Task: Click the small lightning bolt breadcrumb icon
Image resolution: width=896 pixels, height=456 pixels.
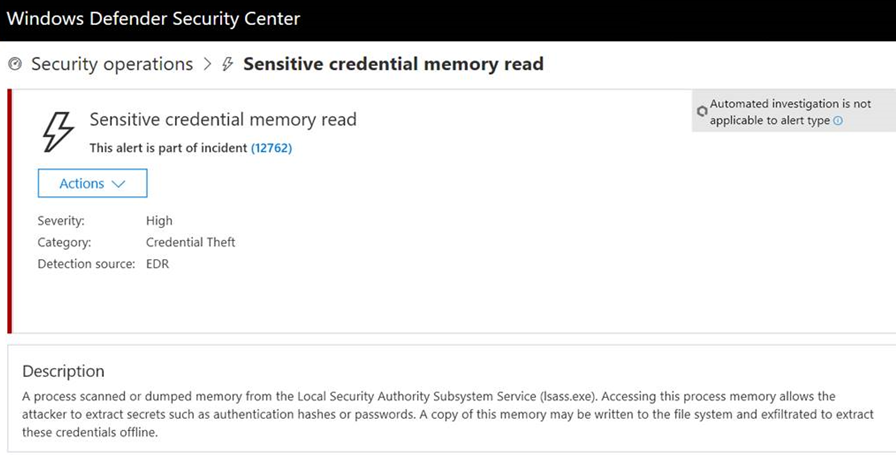Action: coord(228,65)
